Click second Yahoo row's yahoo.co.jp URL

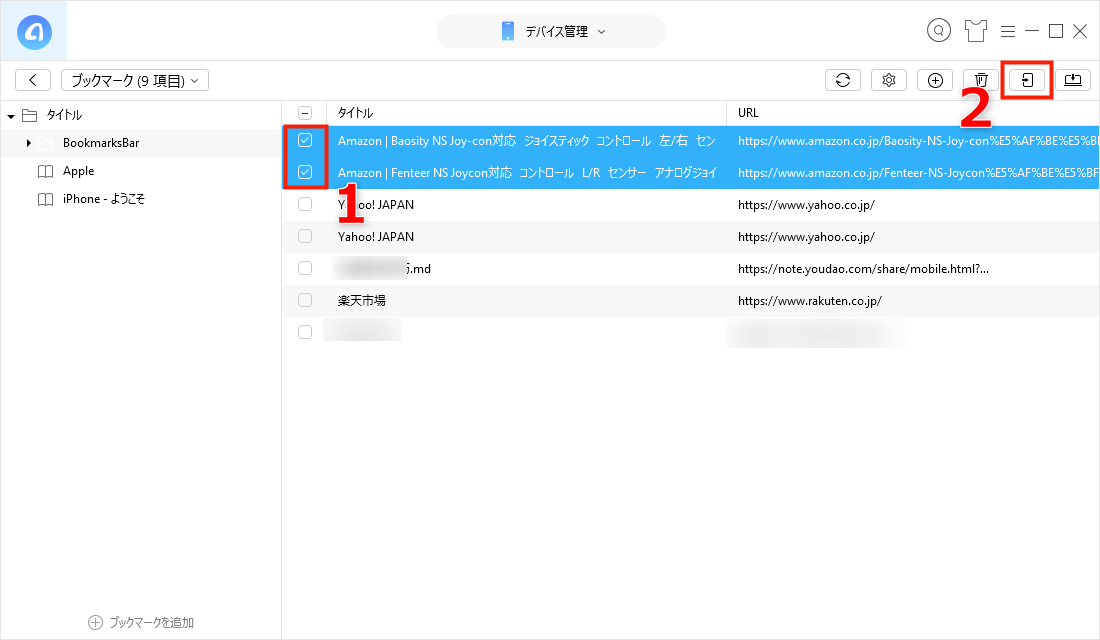(806, 237)
